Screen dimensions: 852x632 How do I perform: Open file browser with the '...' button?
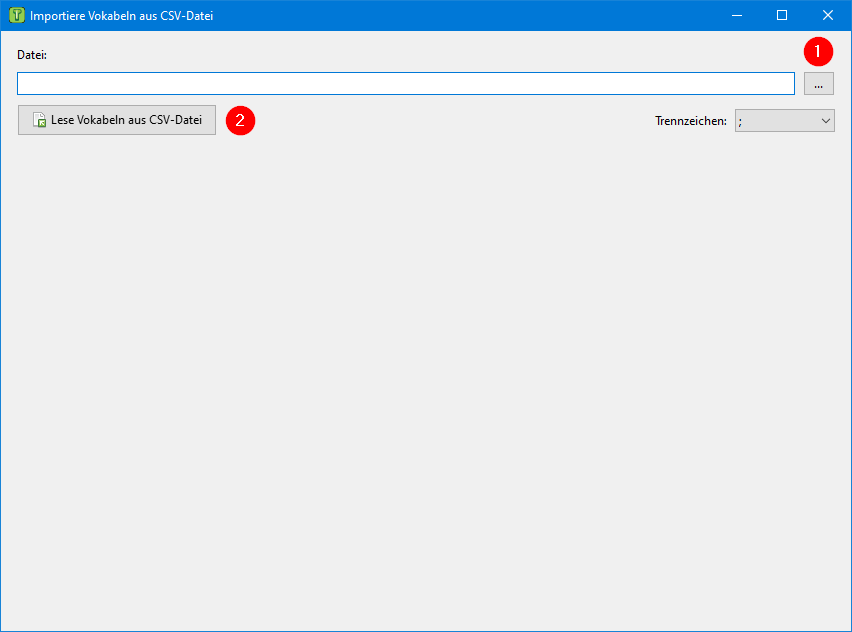pos(818,84)
